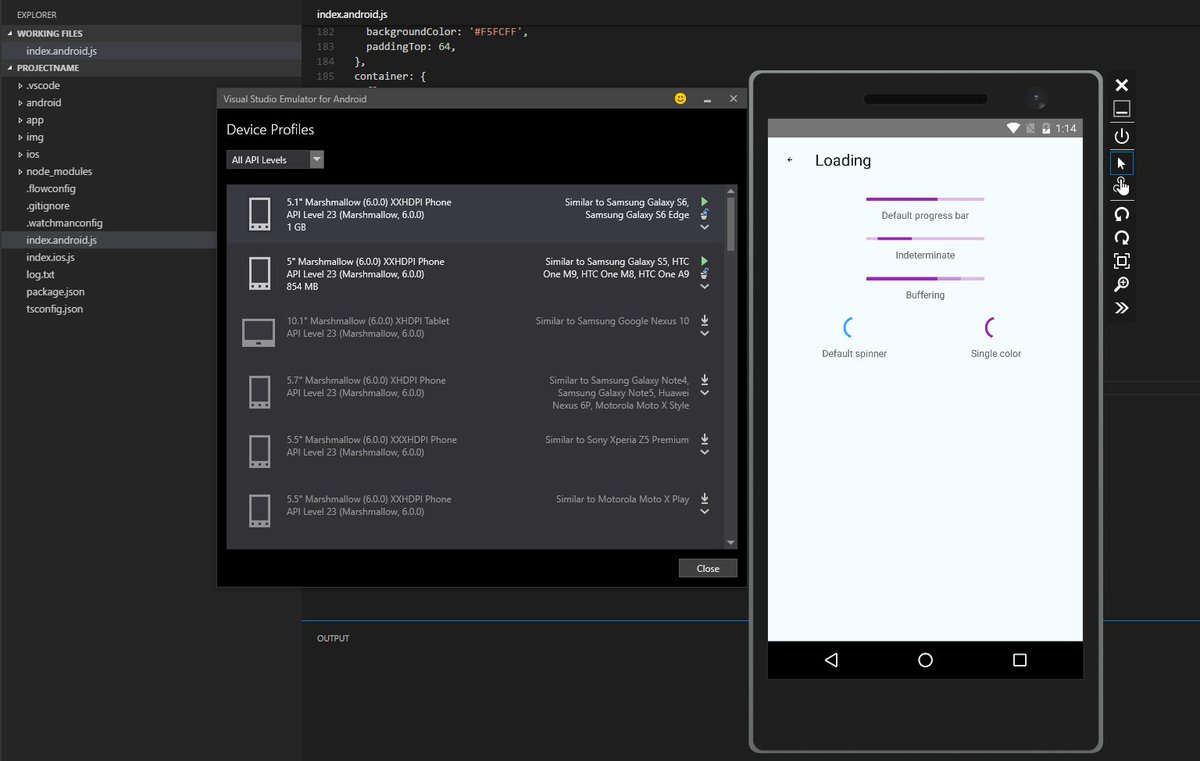Image resolution: width=1200 pixels, height=761 pixels.
Task: Download the Motorola Moto X Play profile
Action: click(705, 499)
